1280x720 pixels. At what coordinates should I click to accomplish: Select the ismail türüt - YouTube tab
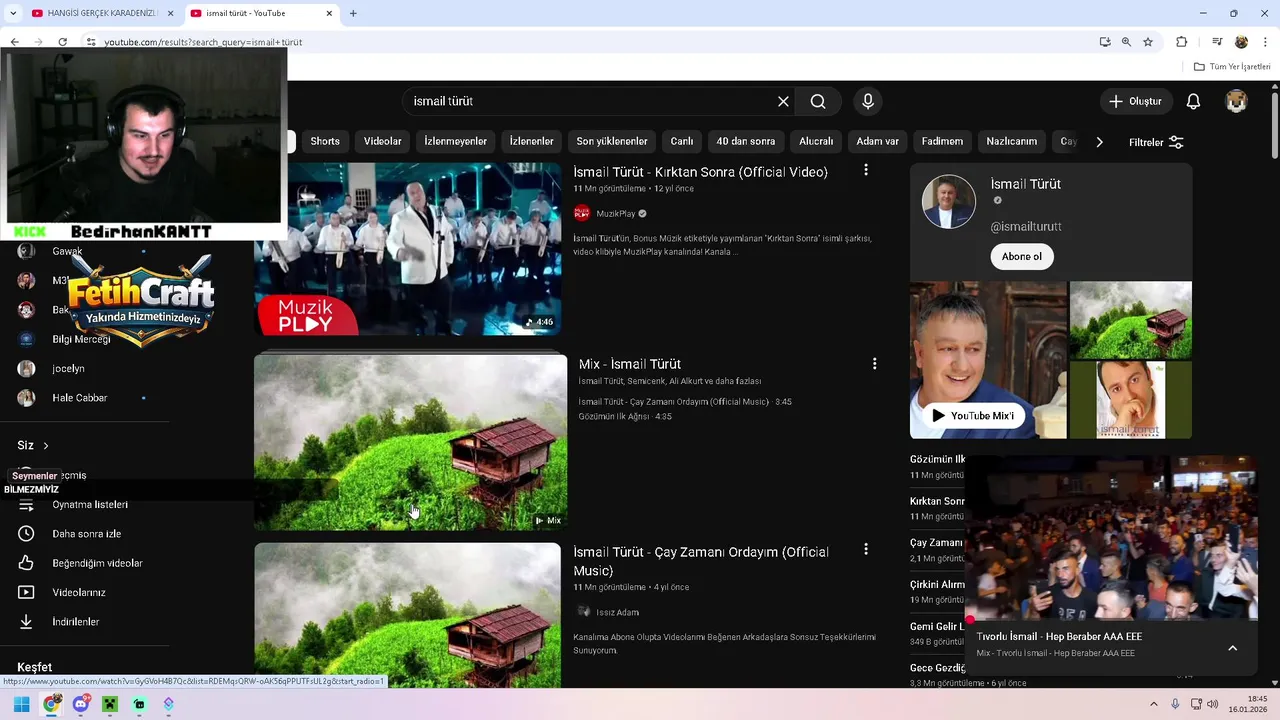260,13
